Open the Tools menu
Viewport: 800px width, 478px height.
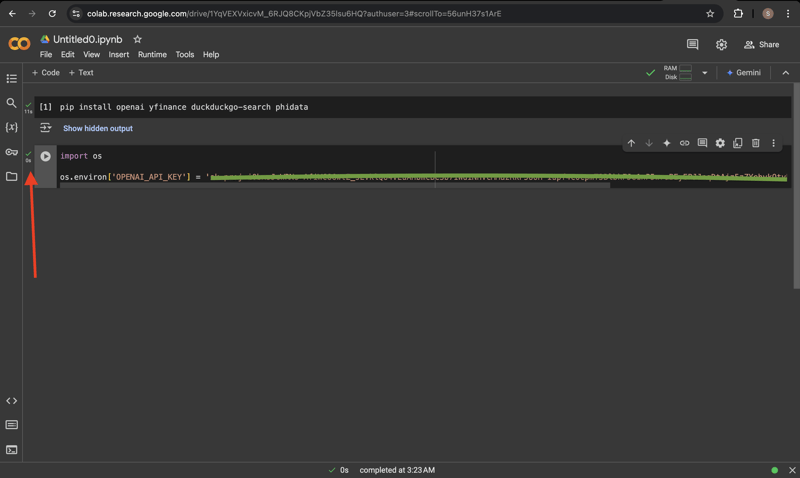click(185, 55)
